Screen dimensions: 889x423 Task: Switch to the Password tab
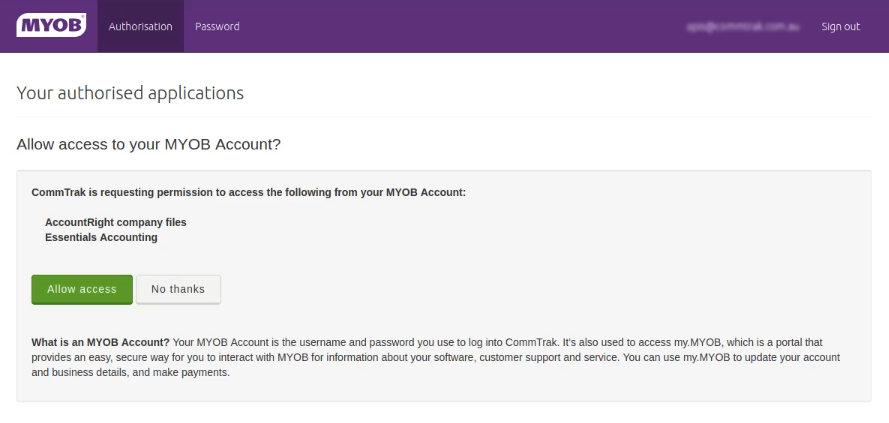217,27
